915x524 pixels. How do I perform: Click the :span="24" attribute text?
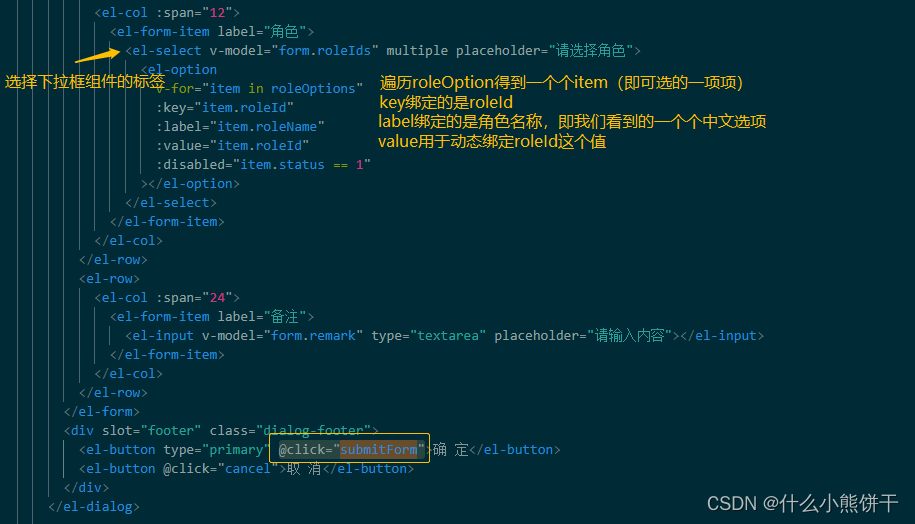pyautogui.click(x=194, y=298)
